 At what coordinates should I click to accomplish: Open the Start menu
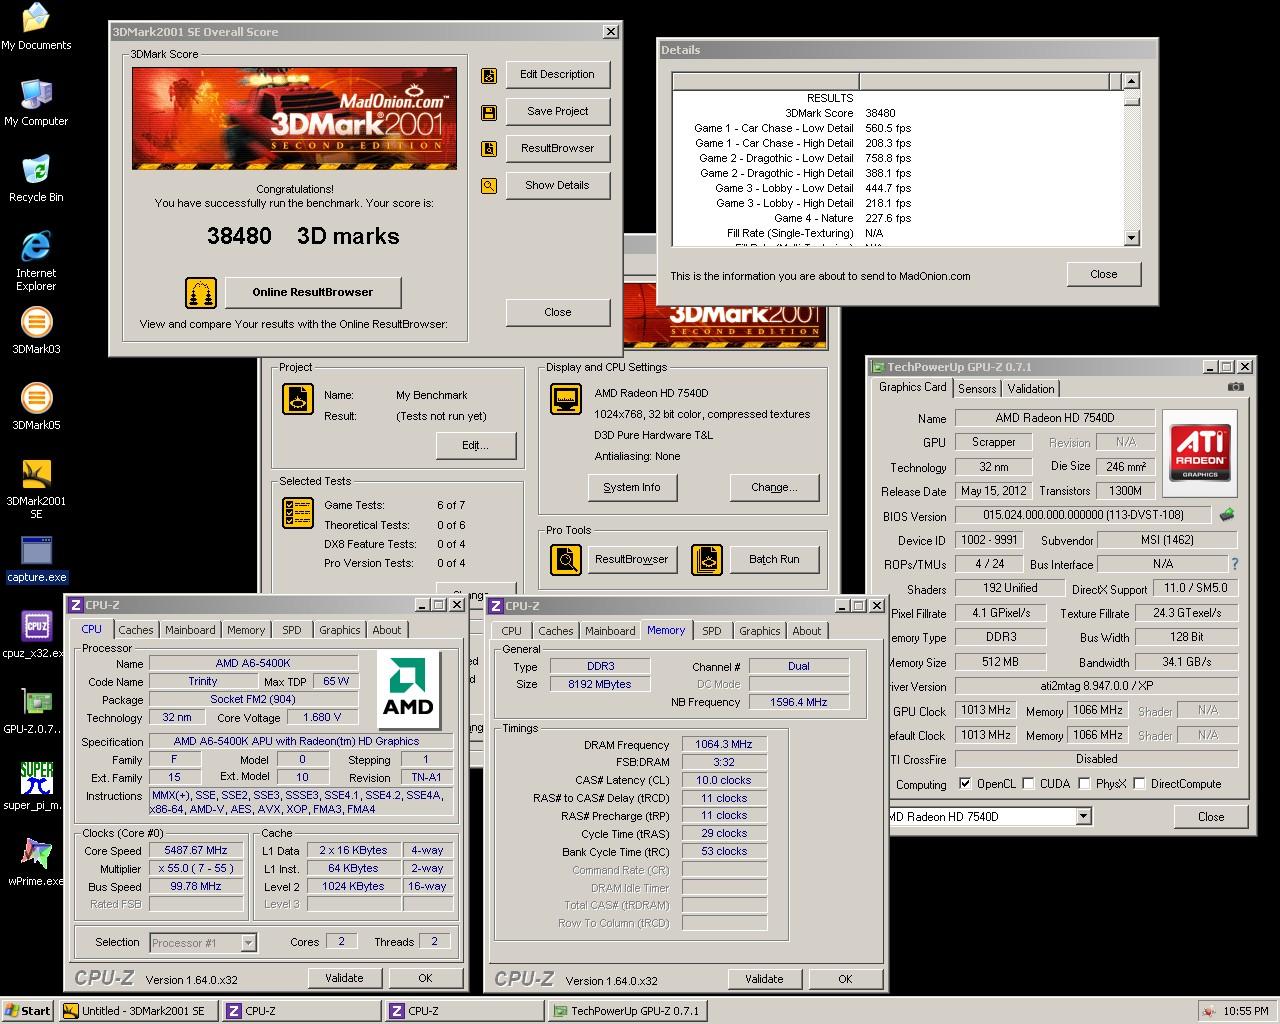pos(28,1011)
